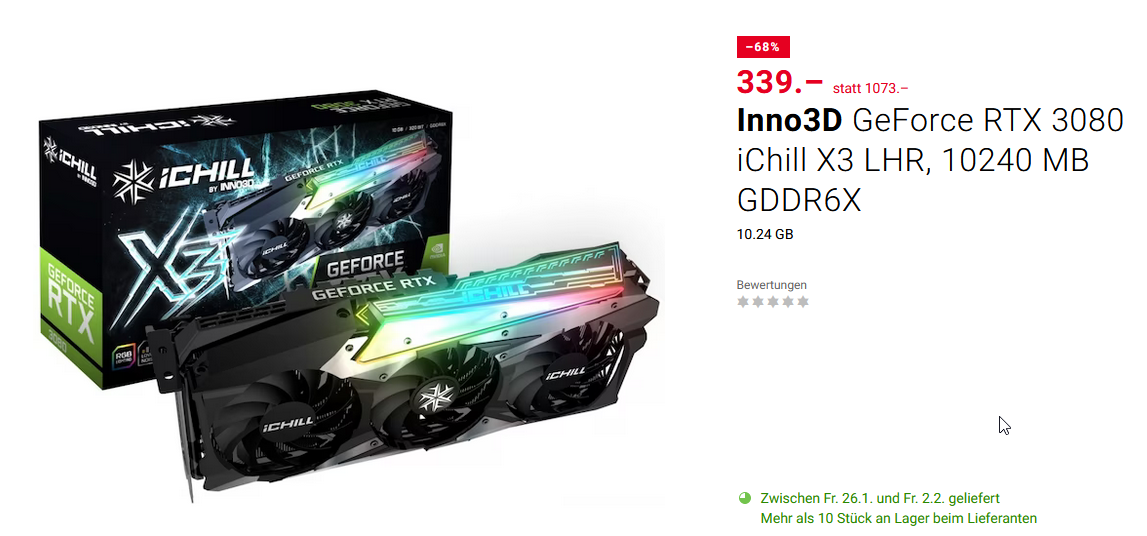Select the first rating star
This screenshot has height=536, width=1147.
(743, 301)
